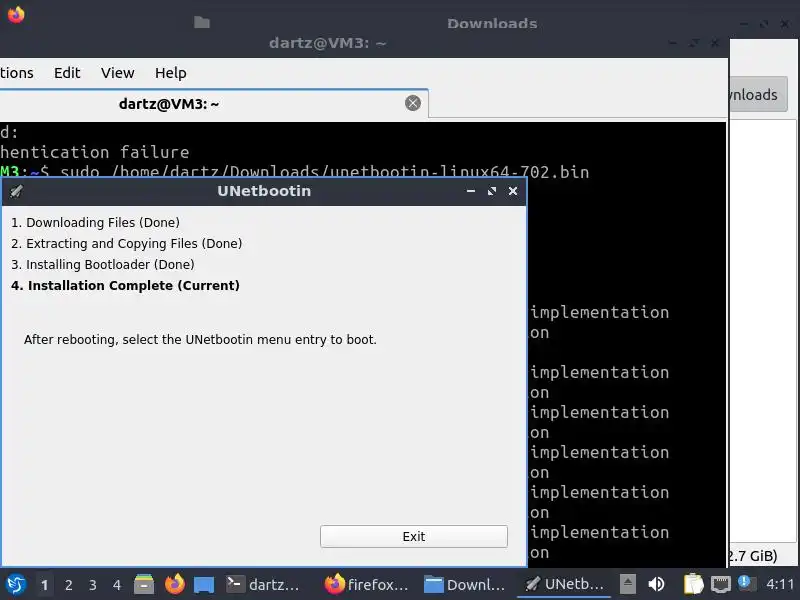Click the 4:11 panel clock

click(x=780, y=584)
